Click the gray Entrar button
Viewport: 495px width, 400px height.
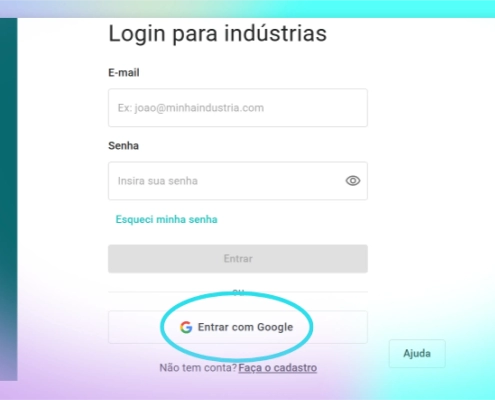pyautogui.click(x=238, y=259)
